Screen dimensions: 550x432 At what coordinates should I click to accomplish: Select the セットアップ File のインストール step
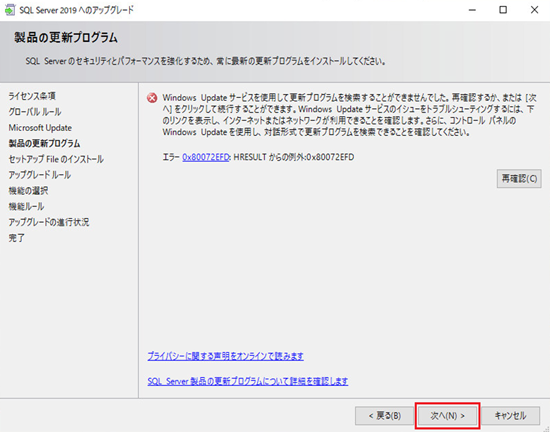click(x=56, y=159)
